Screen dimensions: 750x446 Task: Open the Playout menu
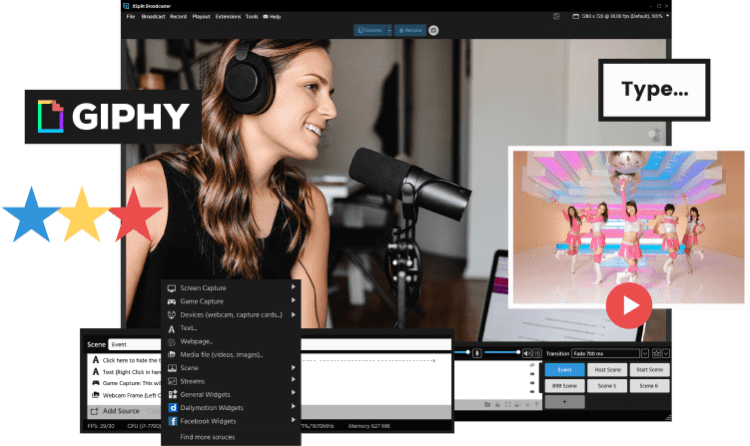tap(201, 16)
